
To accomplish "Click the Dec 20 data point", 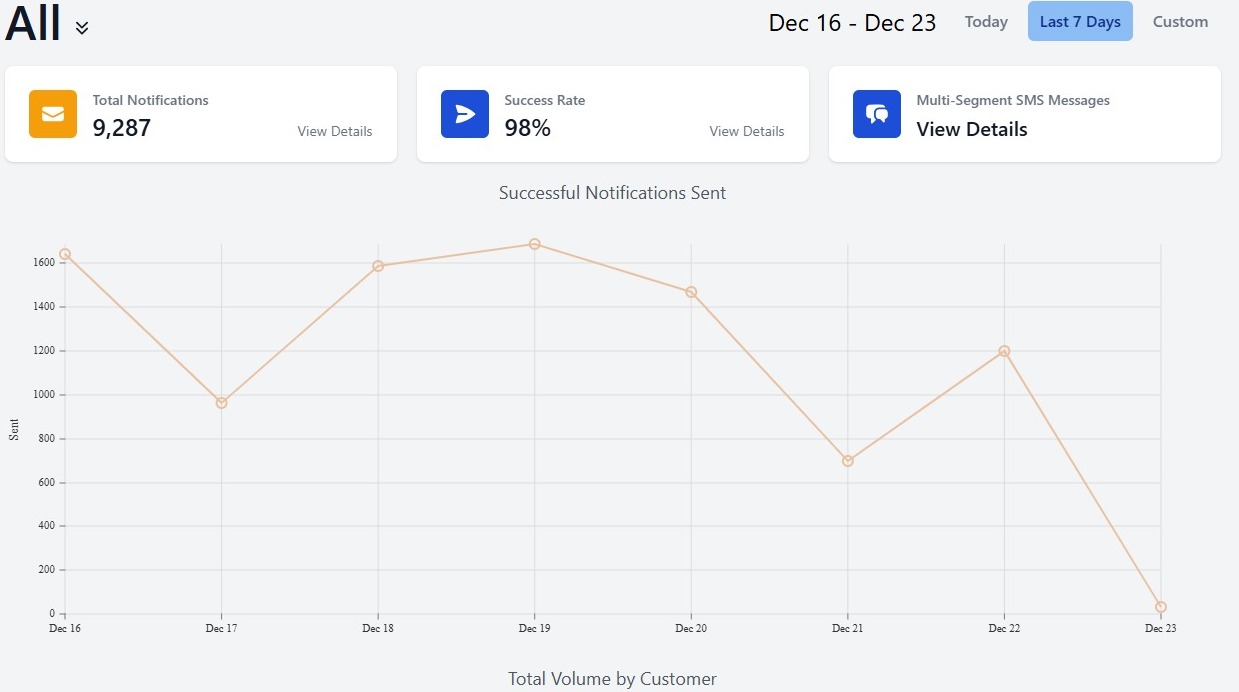I will [691, 292].
